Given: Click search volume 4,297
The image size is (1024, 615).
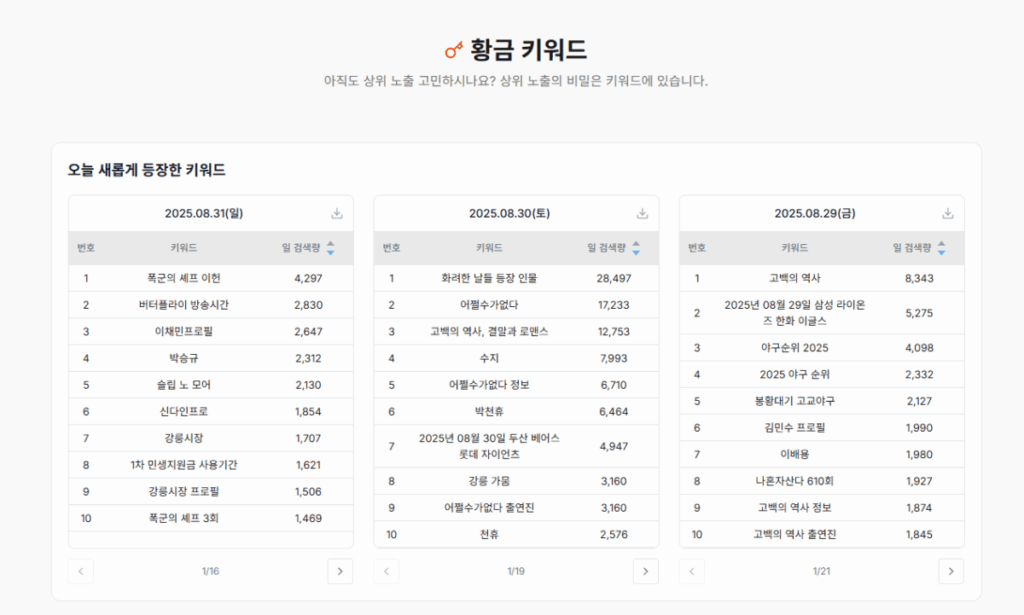Looking at the screenshot, I should coord(308,278).
